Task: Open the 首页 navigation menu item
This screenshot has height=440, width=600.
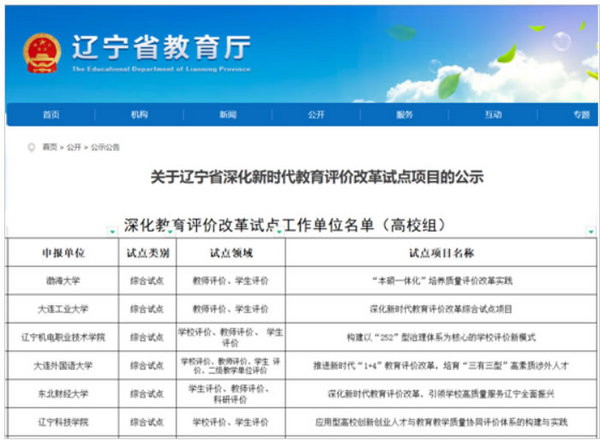Action: [51, 114]
